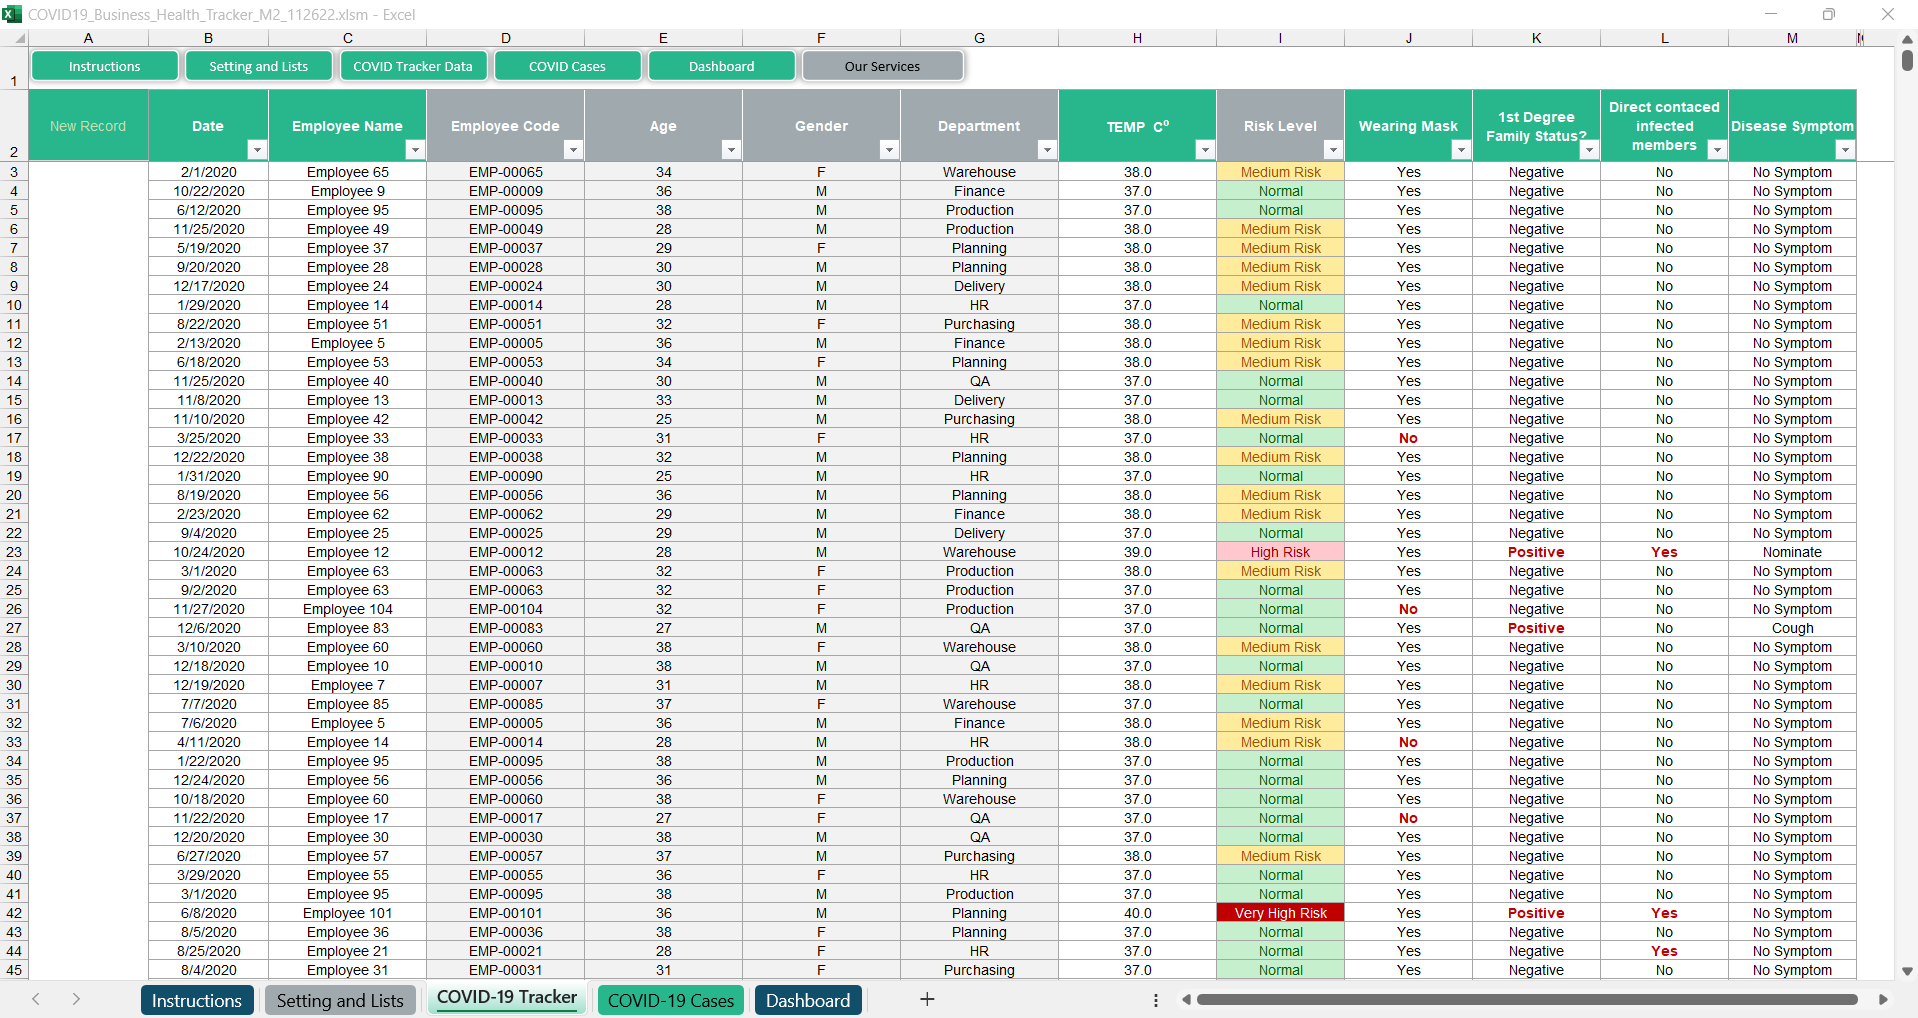Open the Wearing Mask filter dropdown
This screenshot has width=1918, height=1018.
coord(1461,150)
